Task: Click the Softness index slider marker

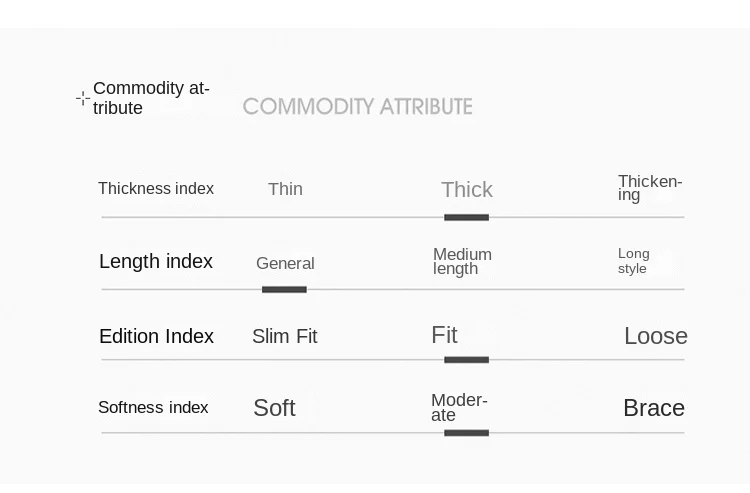Action: 466,433
